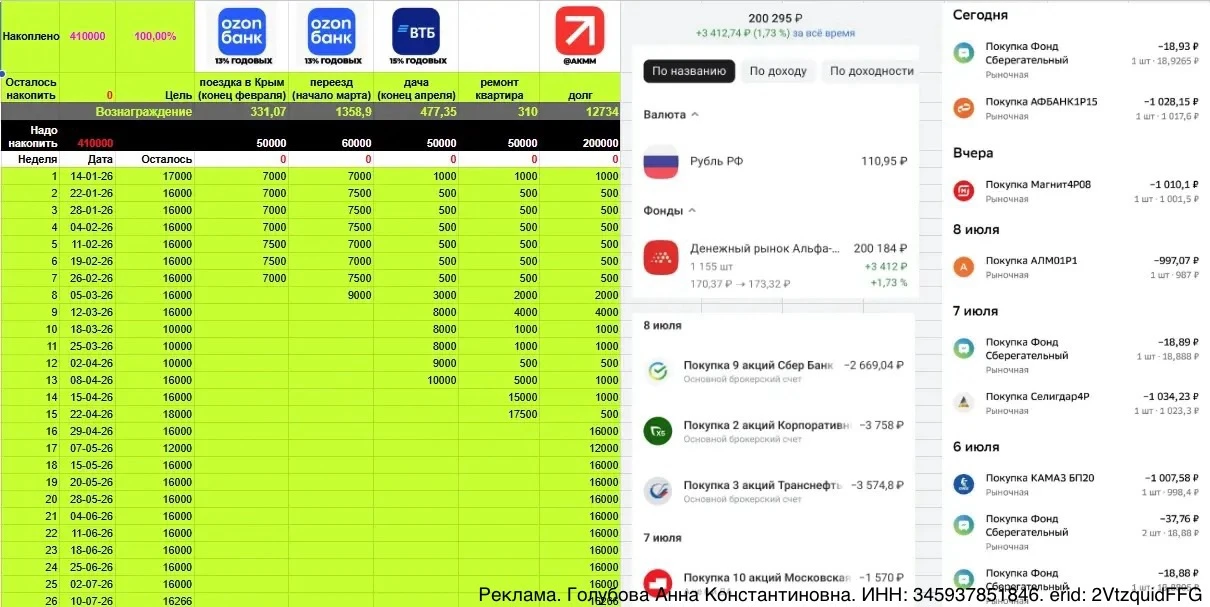Select the Накоплено 410000 cell
Screen dimensions: 1210x607
(x=88, y=37)
